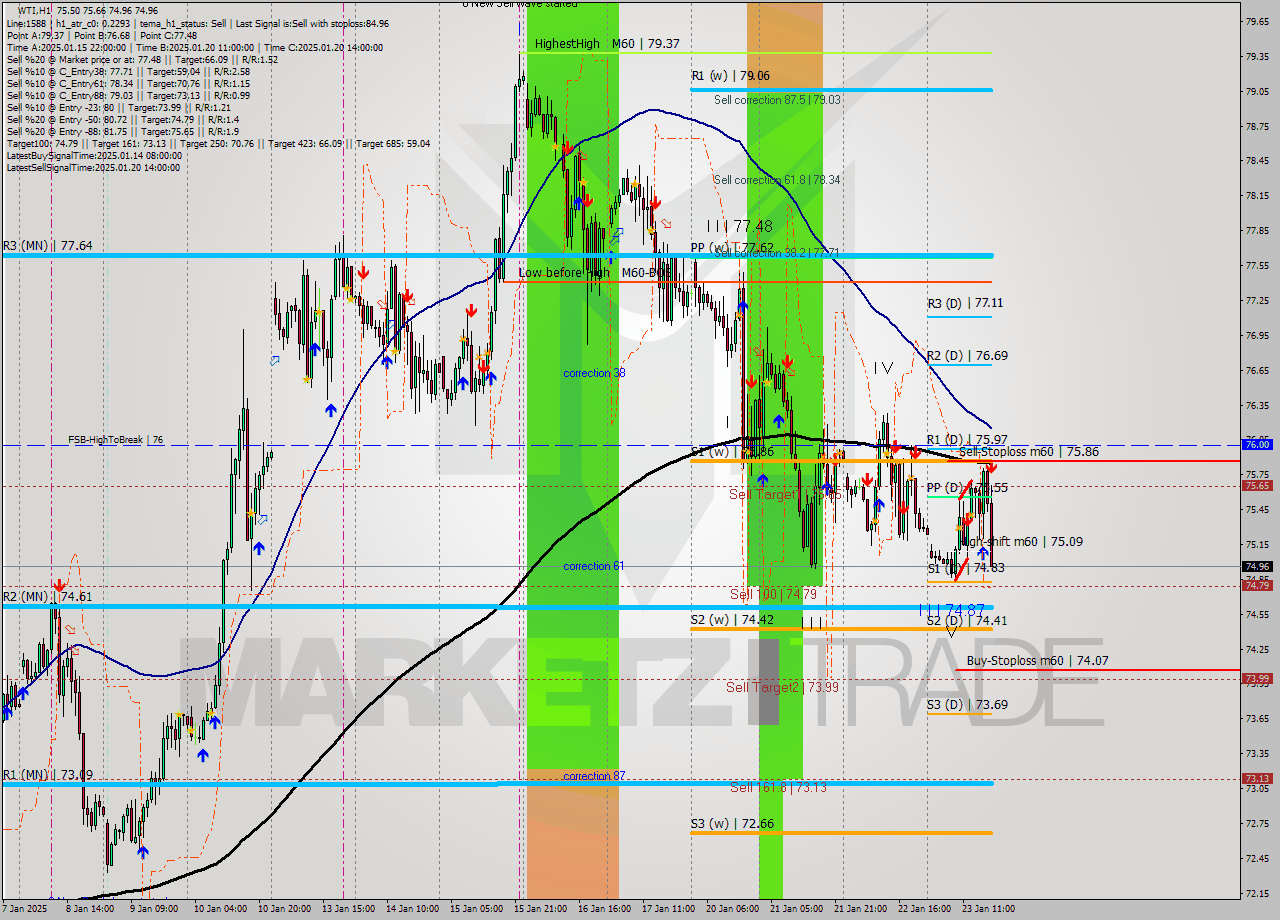Click the R3 (MN) | 77.64 label

(x=48, y=245)
